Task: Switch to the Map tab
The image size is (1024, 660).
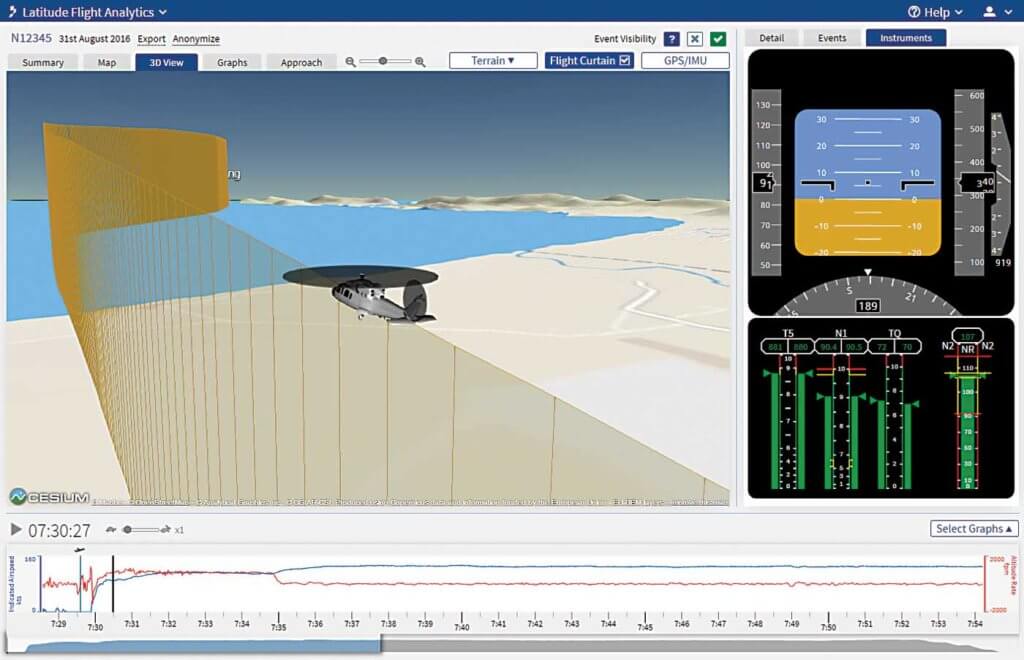Action: click(106, 63)
